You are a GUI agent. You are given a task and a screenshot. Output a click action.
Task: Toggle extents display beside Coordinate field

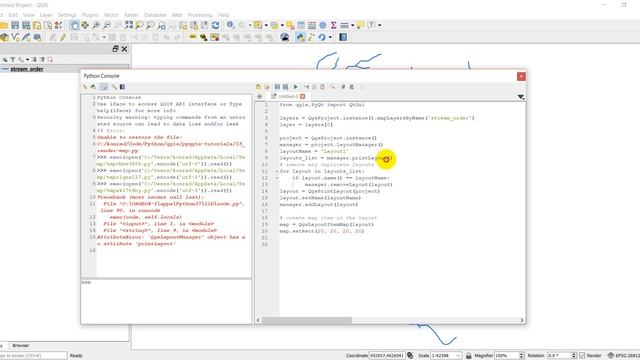(410, 356)
